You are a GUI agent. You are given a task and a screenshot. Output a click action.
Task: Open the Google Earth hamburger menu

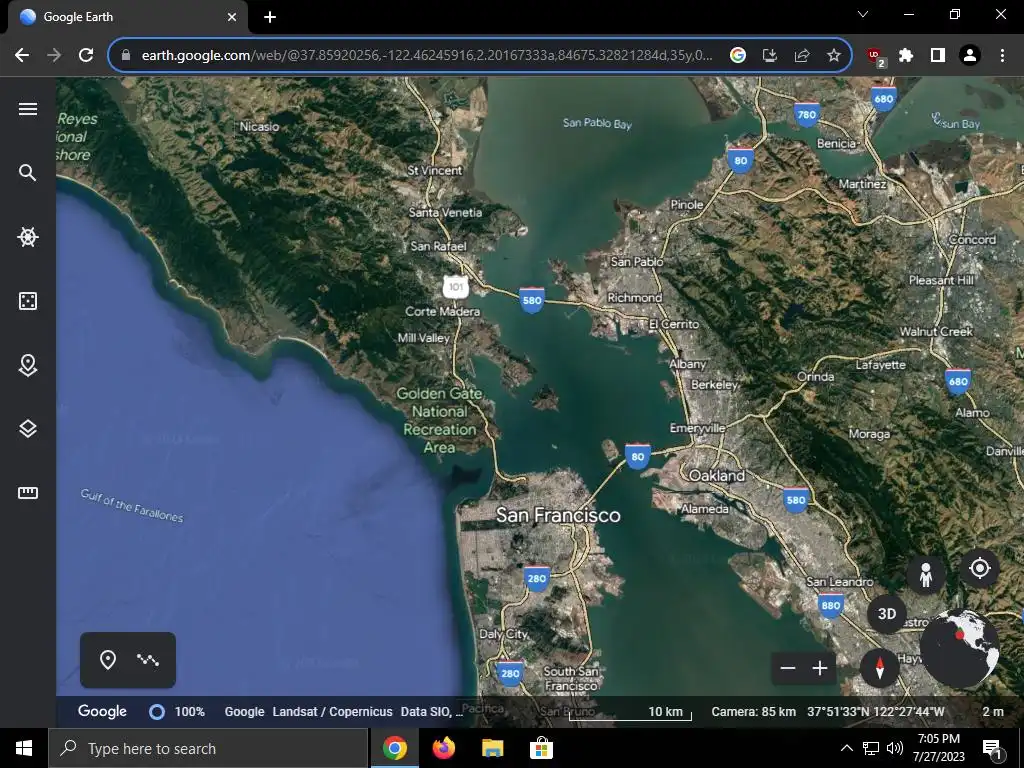[27, 109]
